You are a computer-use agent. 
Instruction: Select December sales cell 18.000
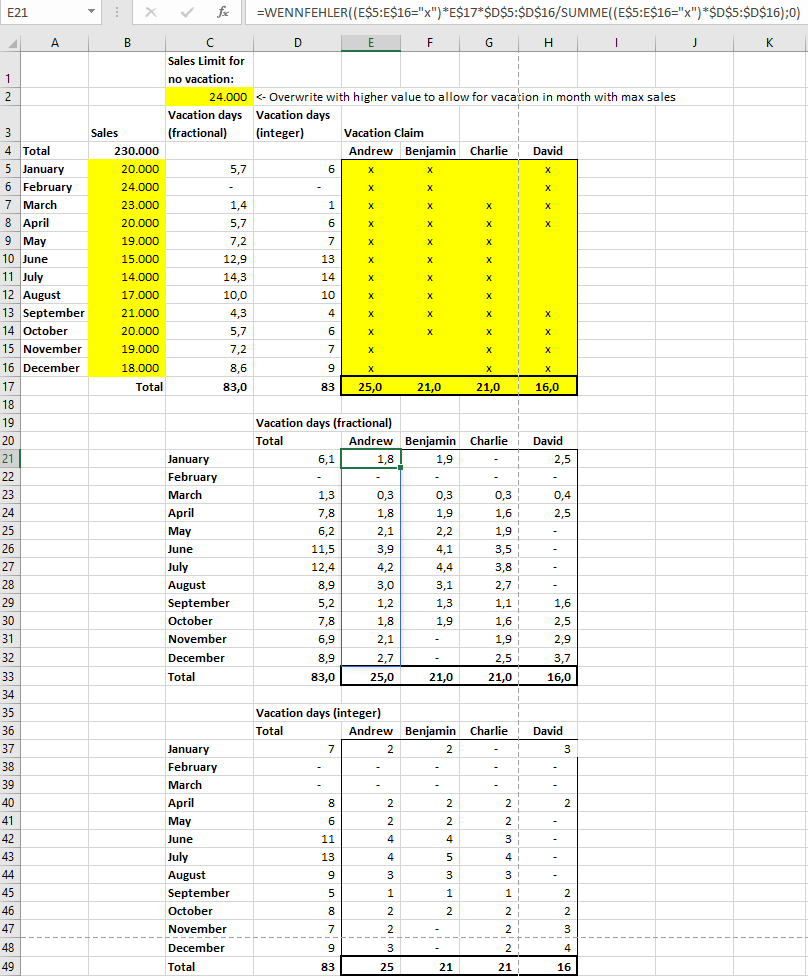(127, 368)
